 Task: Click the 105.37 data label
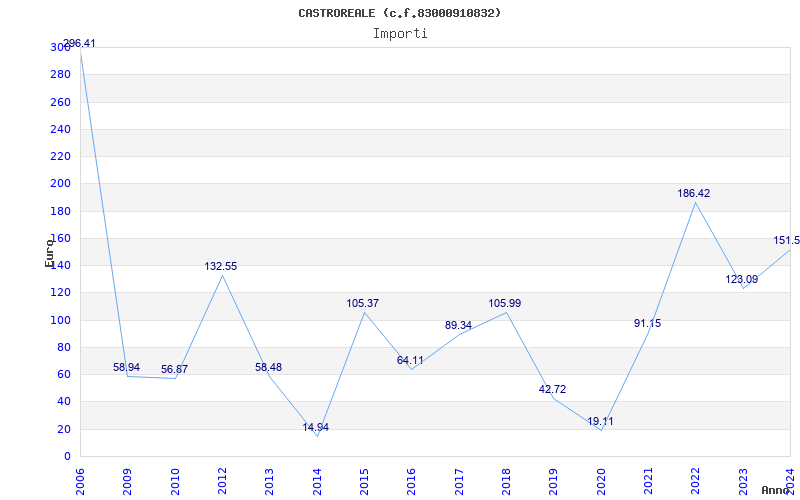[x=363, y=303]
